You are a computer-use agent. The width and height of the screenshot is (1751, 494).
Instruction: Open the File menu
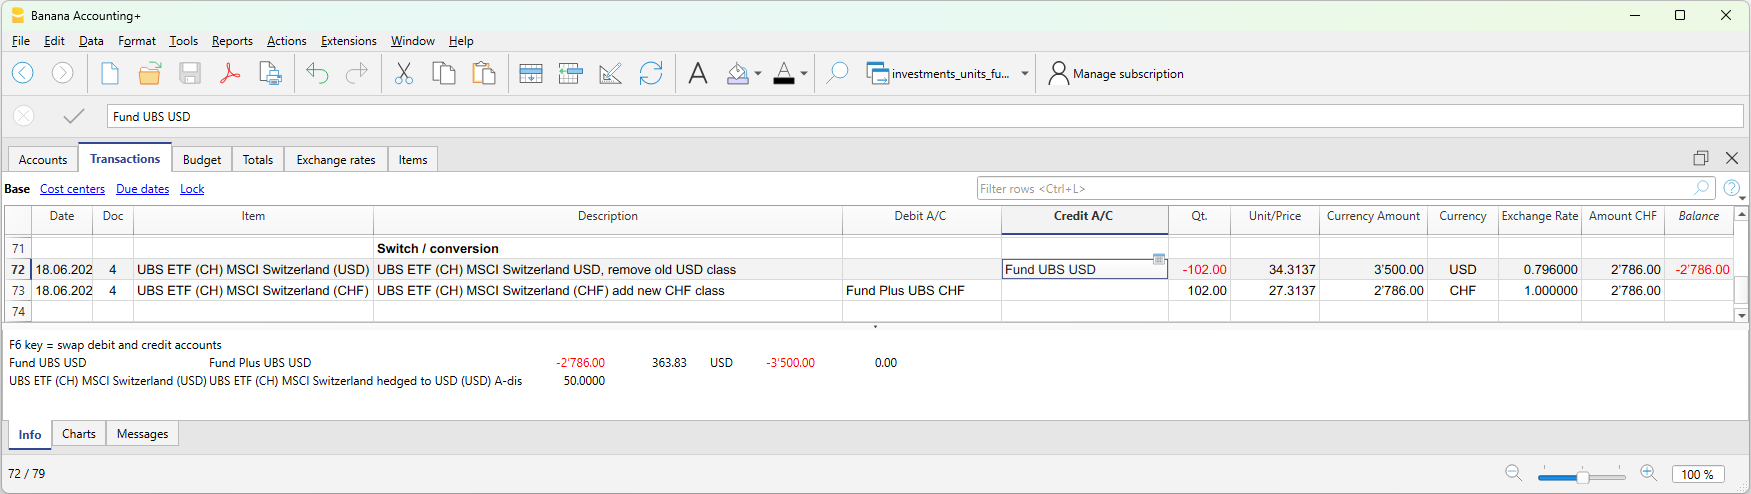(x=21, y=41)
